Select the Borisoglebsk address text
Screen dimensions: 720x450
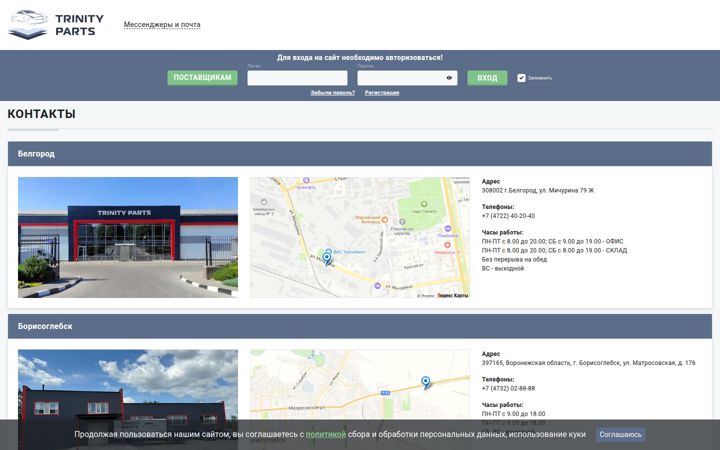[x=589, y=363]
